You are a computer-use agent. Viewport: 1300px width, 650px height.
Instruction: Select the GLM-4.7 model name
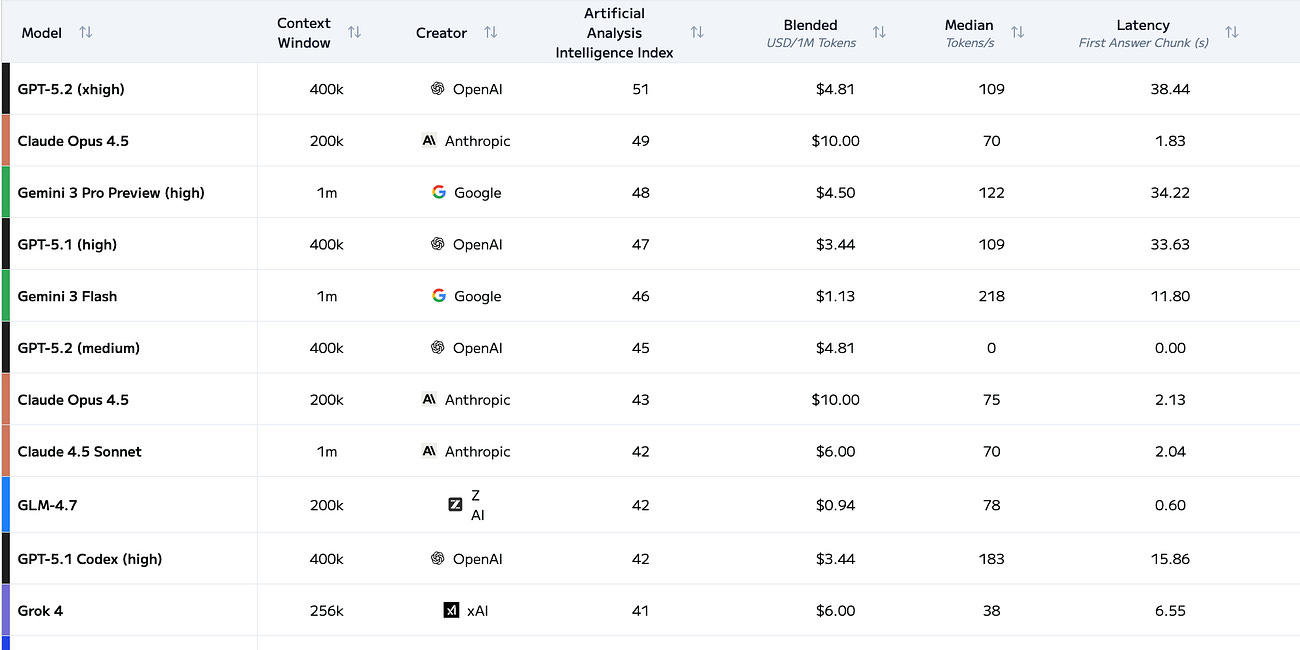[x=47, y=505]
